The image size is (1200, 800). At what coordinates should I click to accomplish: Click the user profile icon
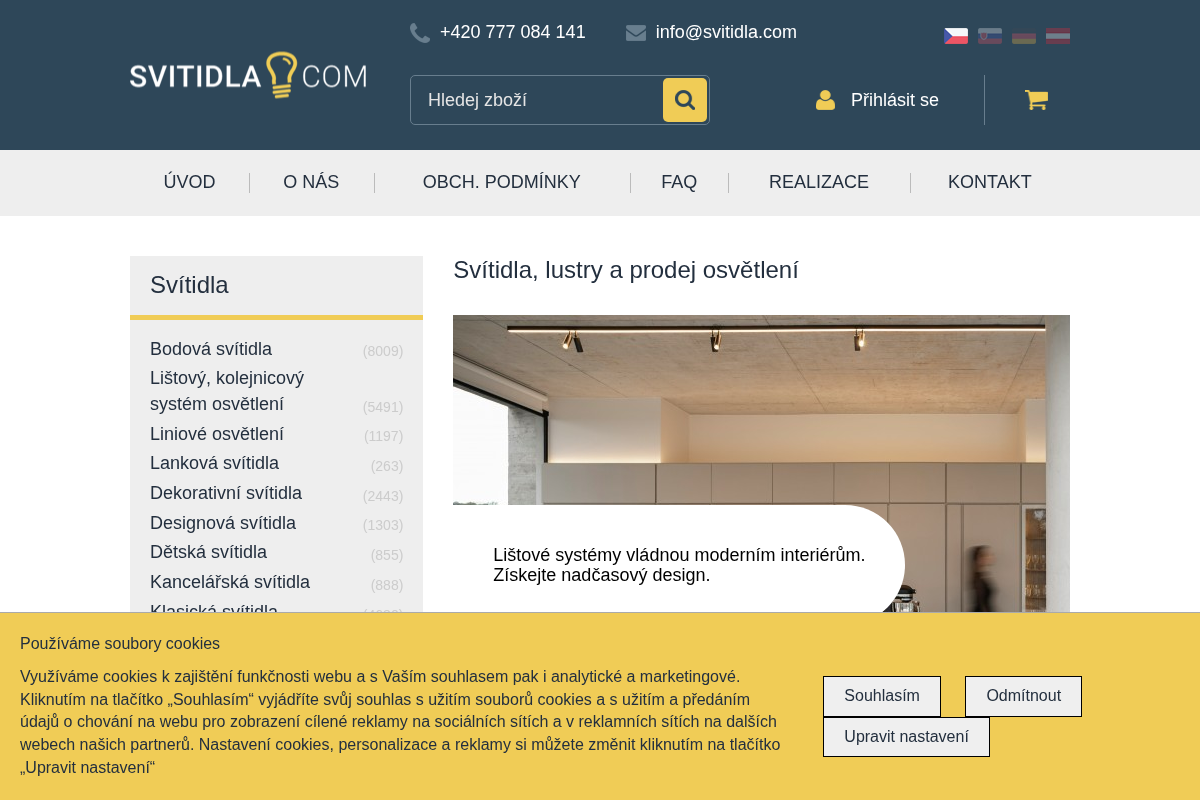825,100
